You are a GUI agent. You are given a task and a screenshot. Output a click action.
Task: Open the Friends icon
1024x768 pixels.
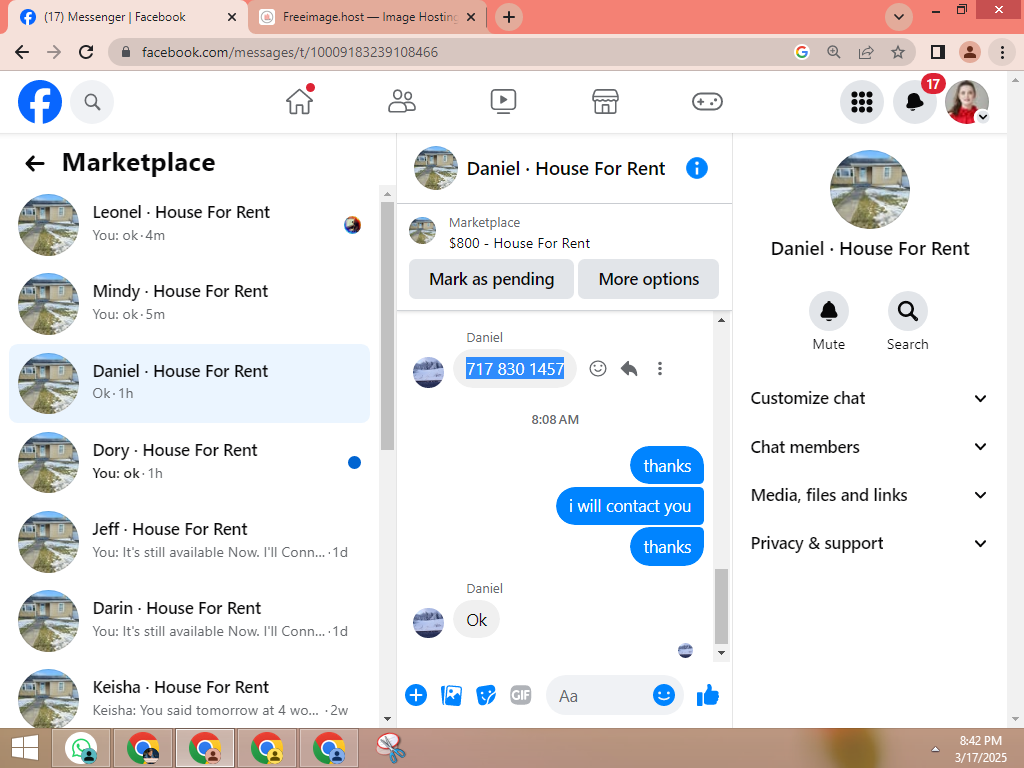(402, 101)
